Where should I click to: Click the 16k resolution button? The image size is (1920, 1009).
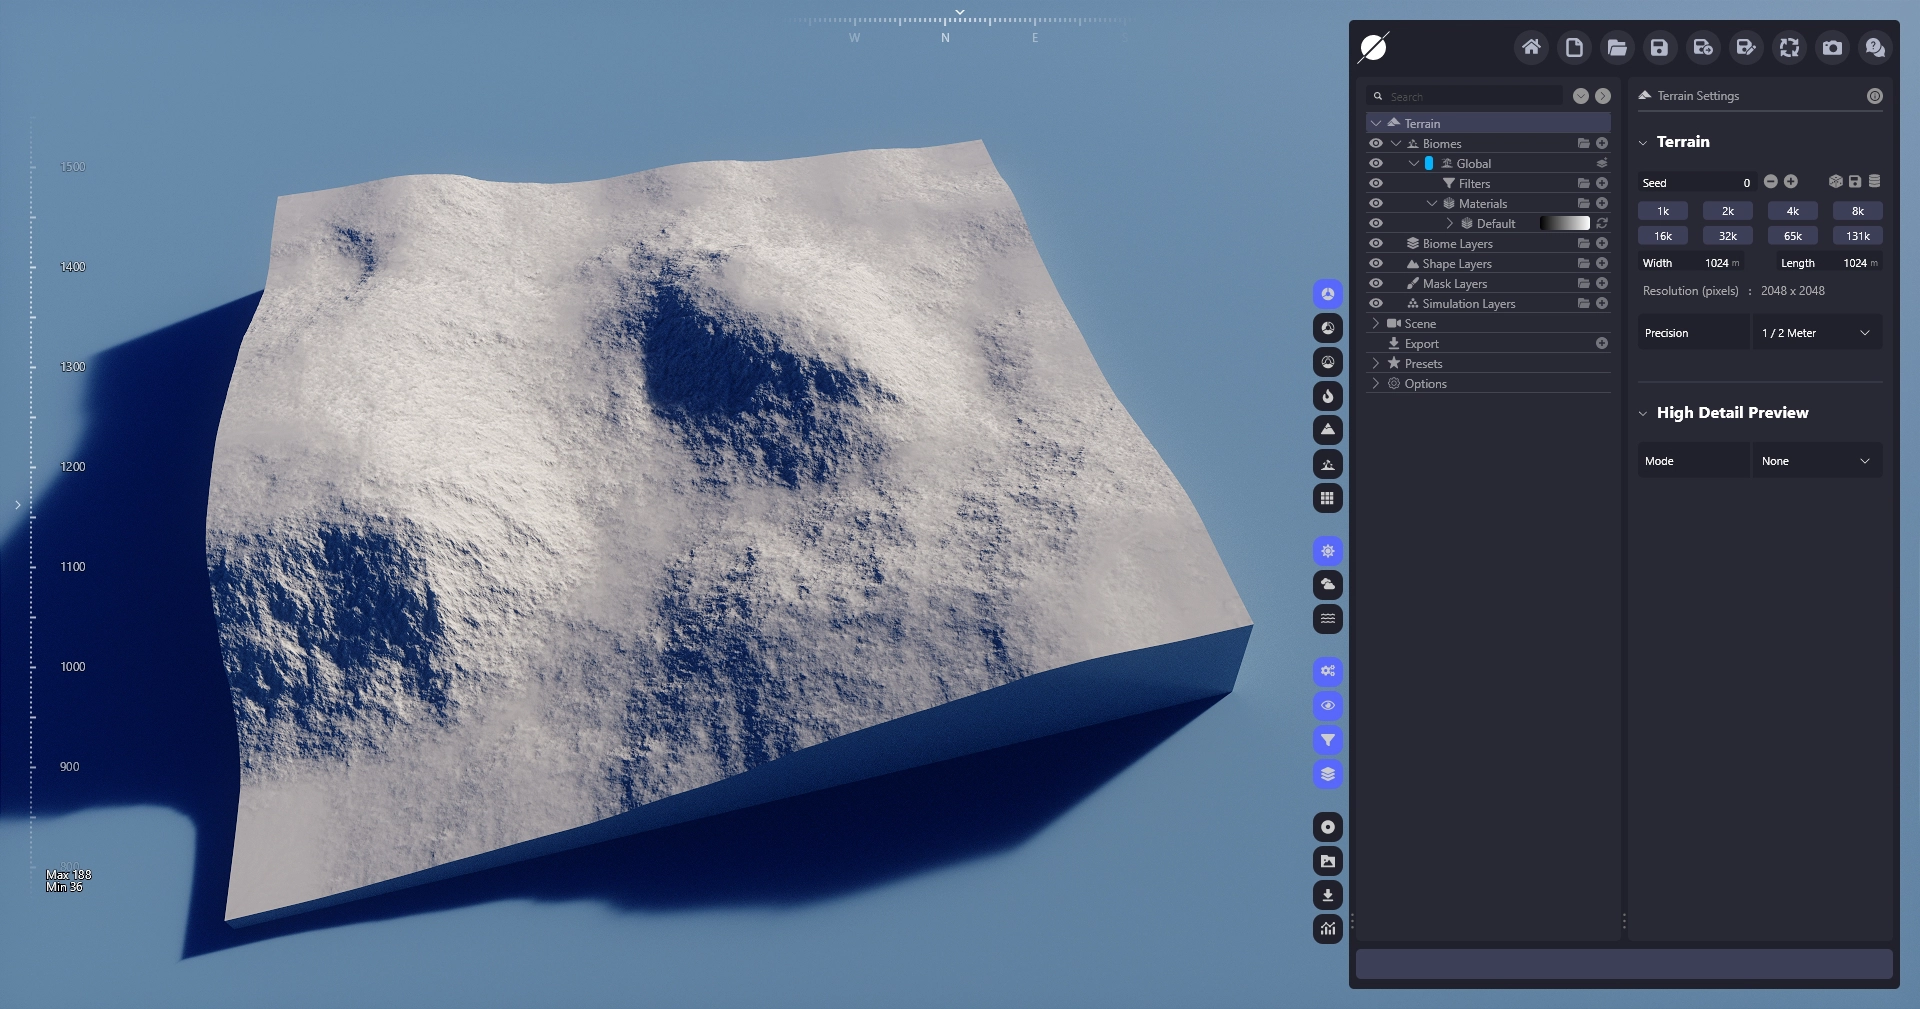(1662, 236)
